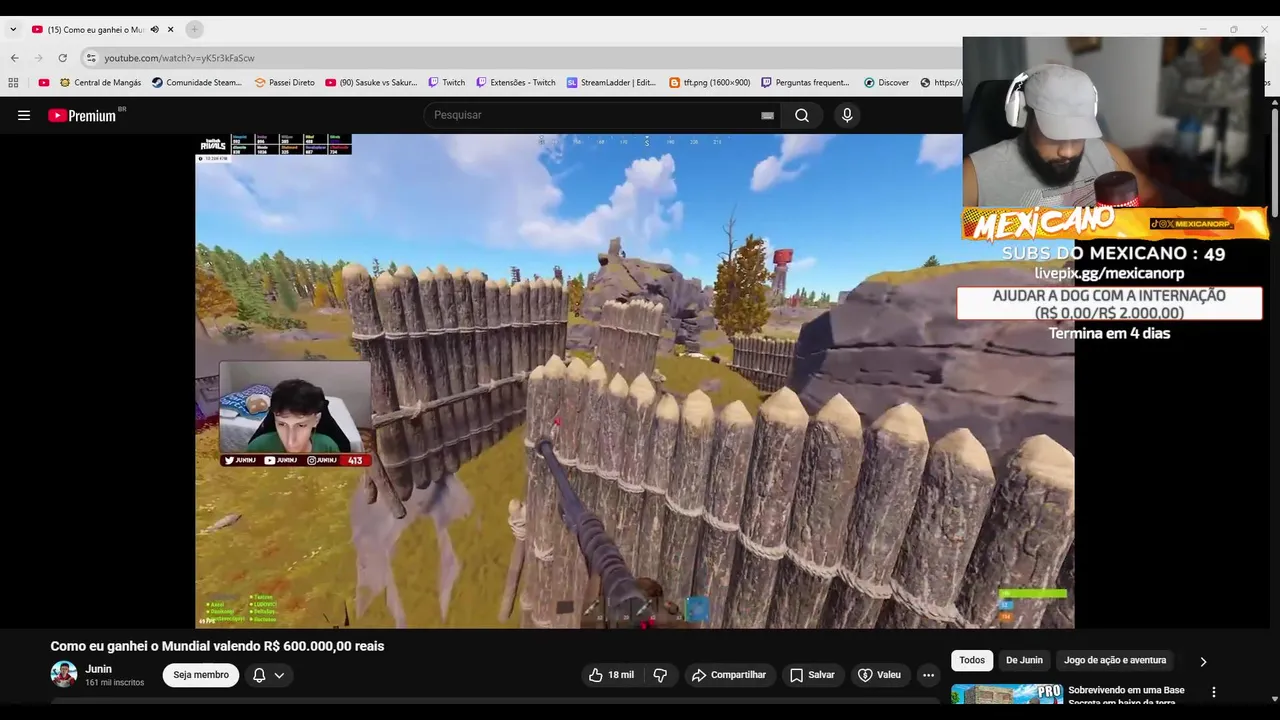Screen dimensions: 1280x720
Task: Send a Valeu super thanks
Action: tap(880, 675)
